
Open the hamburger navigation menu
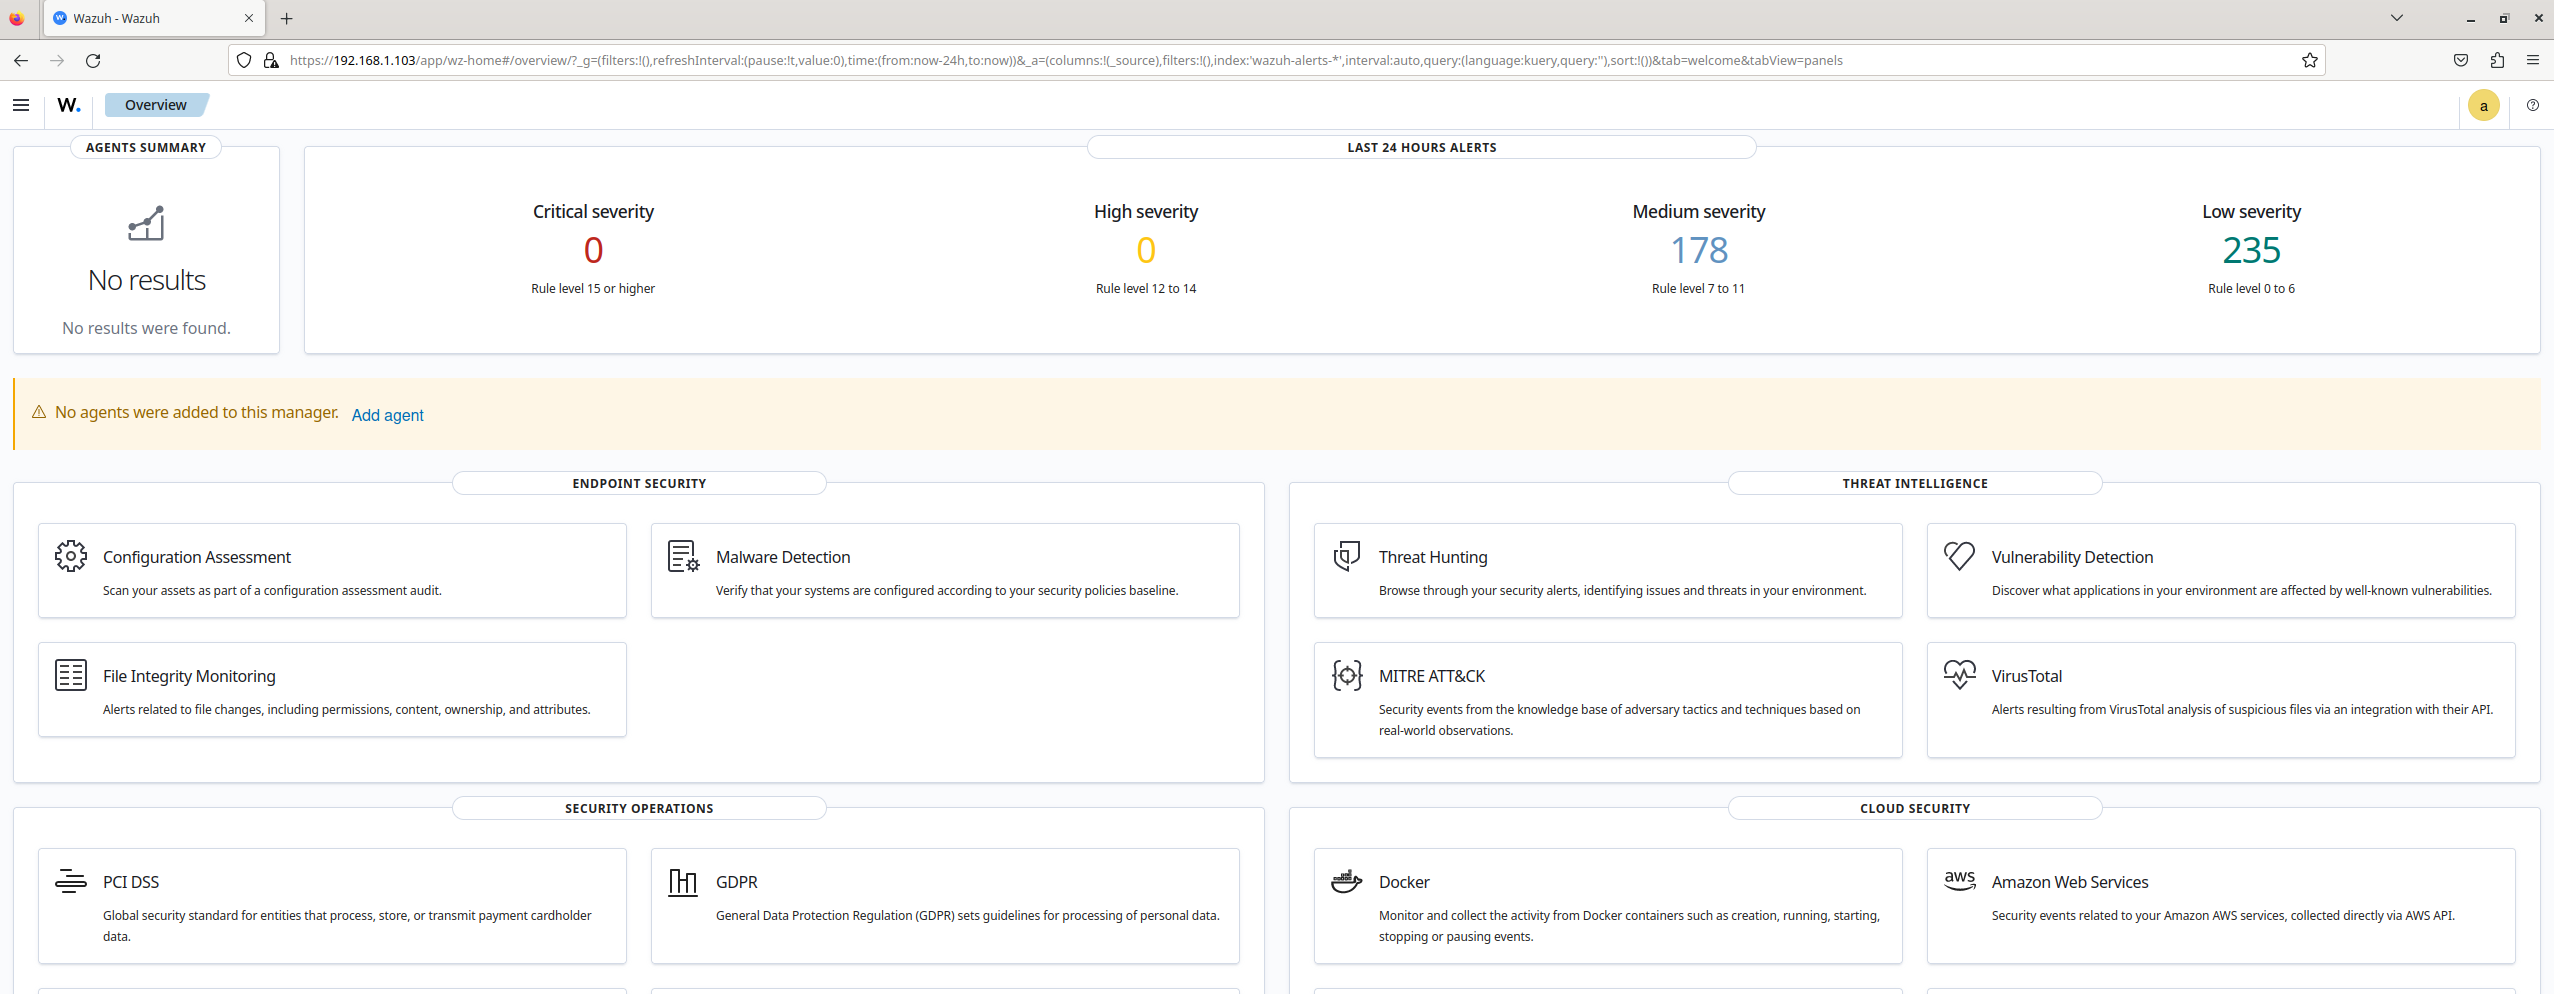[21, 105]
